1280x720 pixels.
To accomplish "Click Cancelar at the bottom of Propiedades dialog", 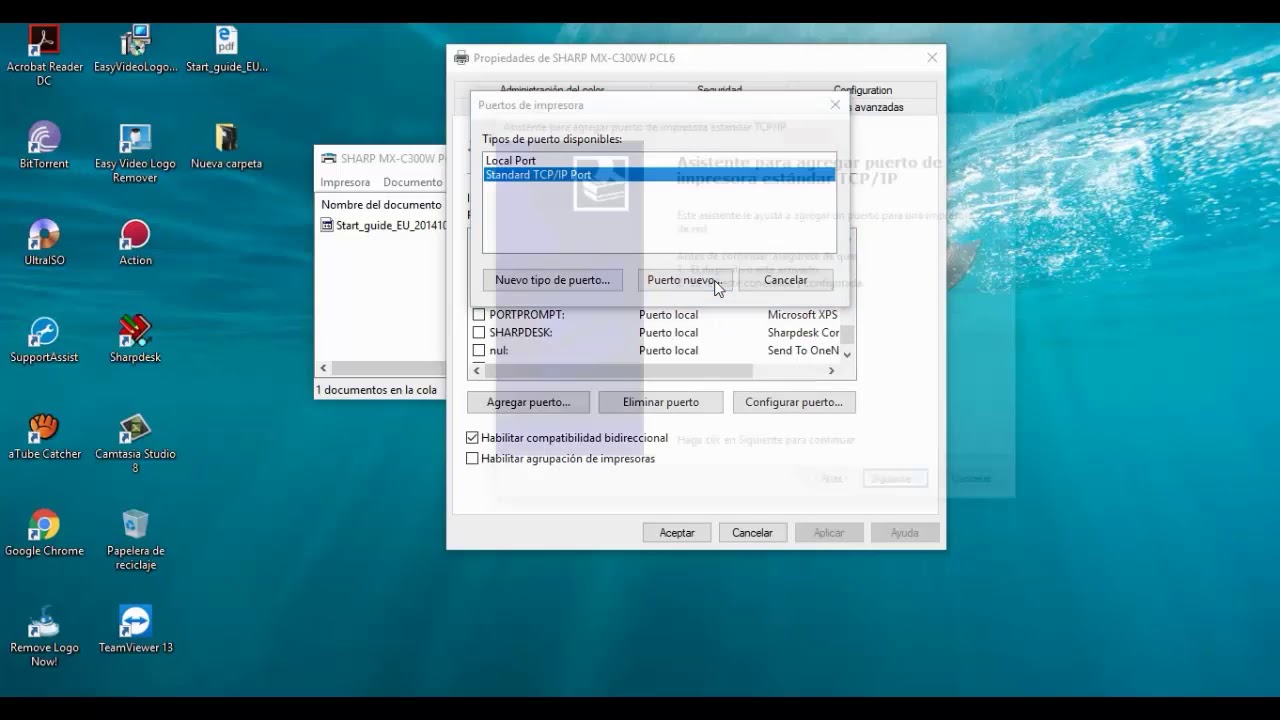I will tap(752, 533).
